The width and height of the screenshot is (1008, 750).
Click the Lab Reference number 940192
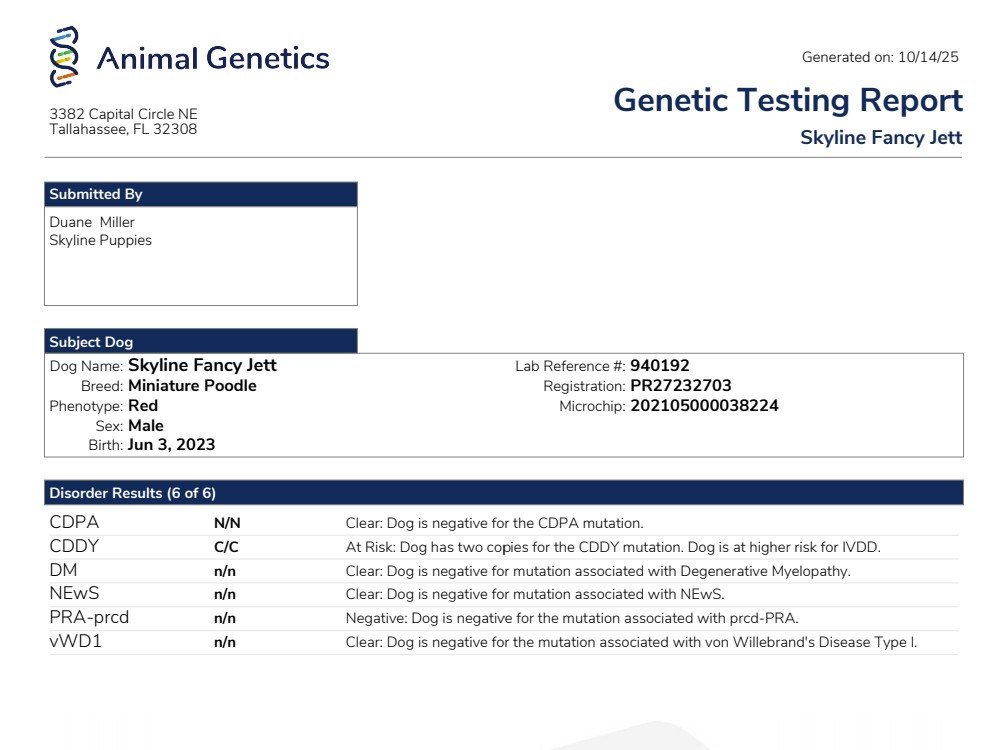pos(659,366)
